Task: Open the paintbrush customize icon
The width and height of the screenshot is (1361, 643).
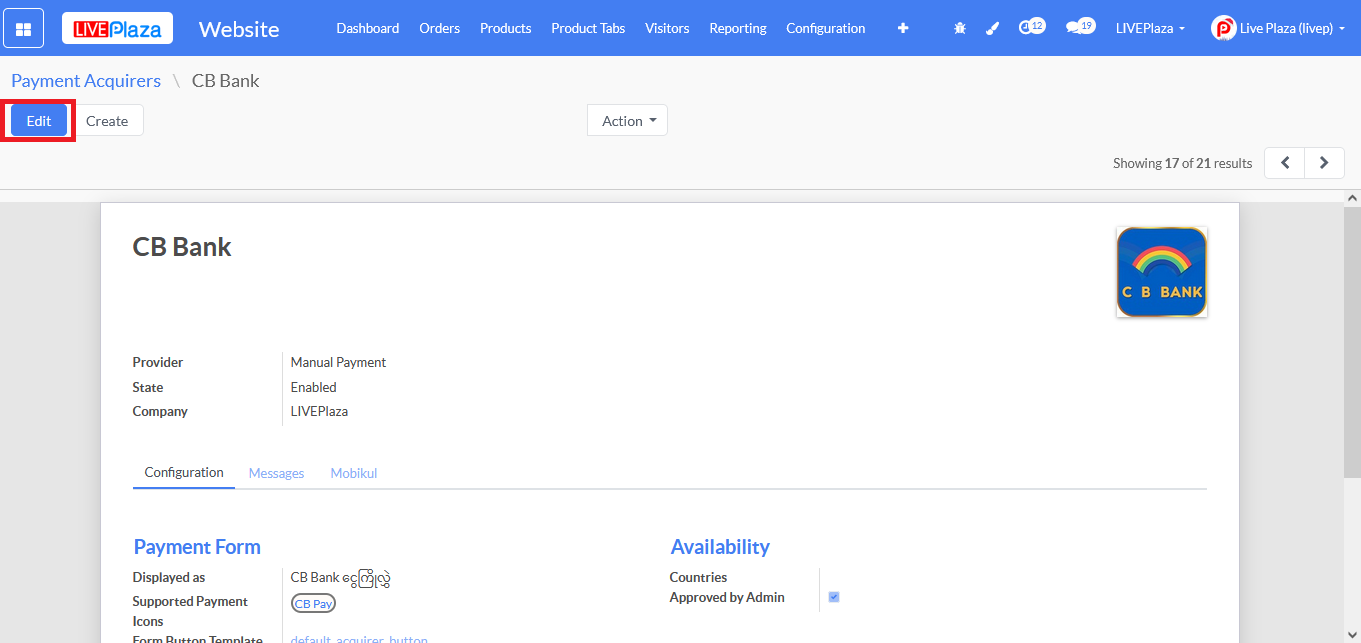Action: (x=992, y=28)
